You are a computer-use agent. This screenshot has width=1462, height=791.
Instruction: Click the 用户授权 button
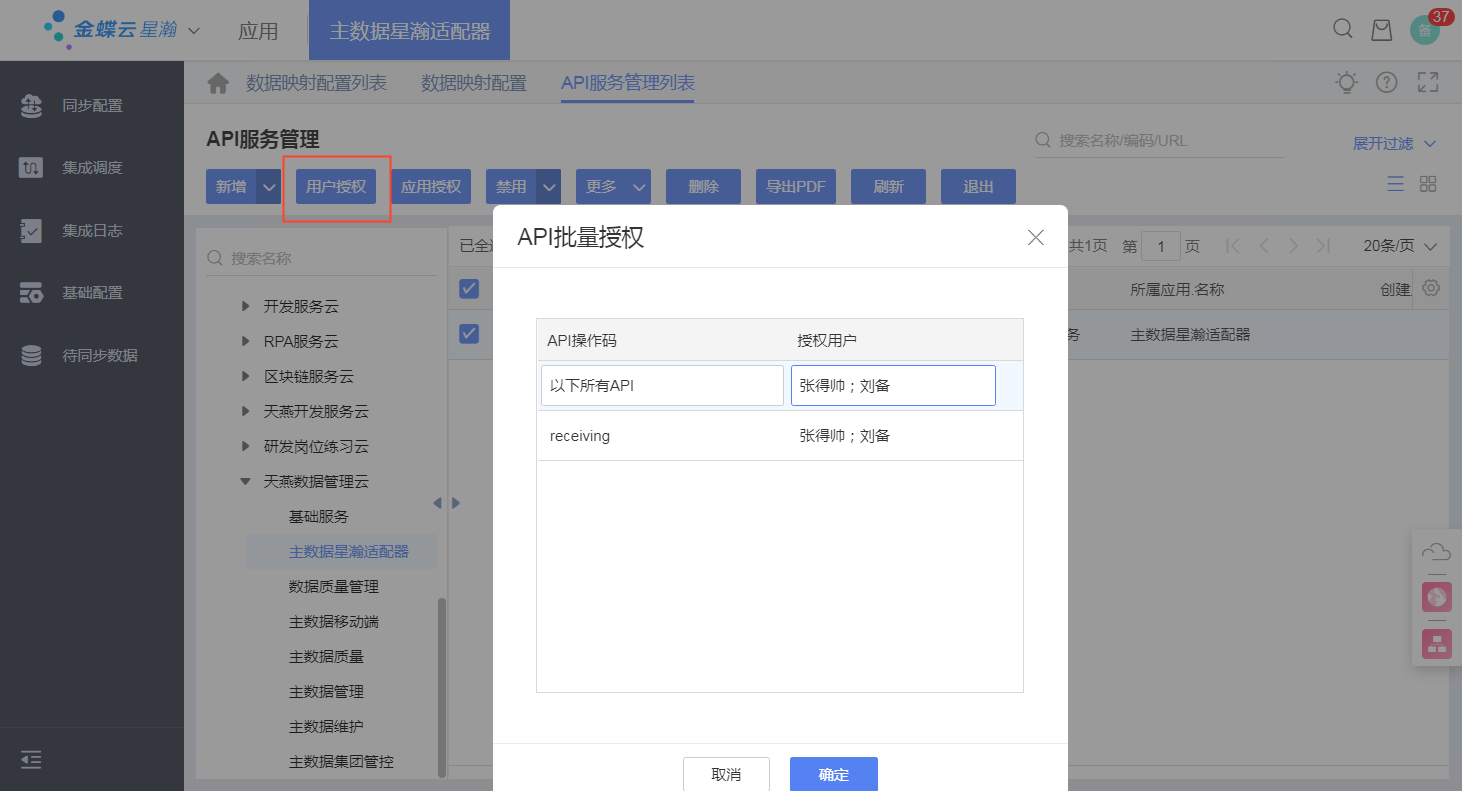click(x=336, y=187)
